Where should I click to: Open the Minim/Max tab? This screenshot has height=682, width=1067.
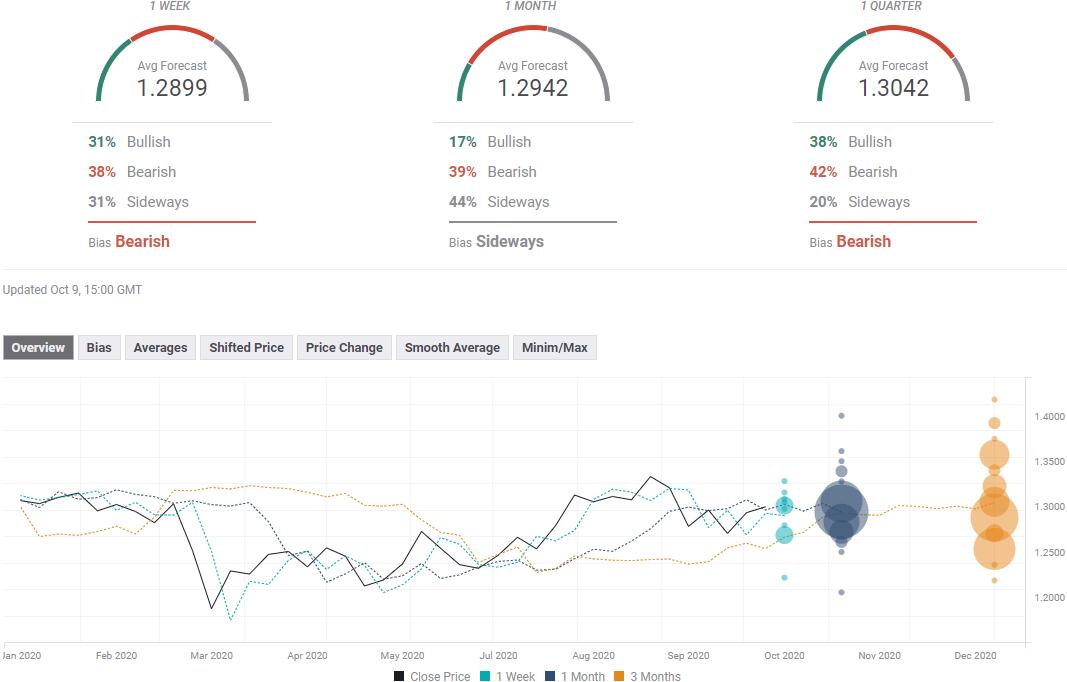tap(555, 347)
